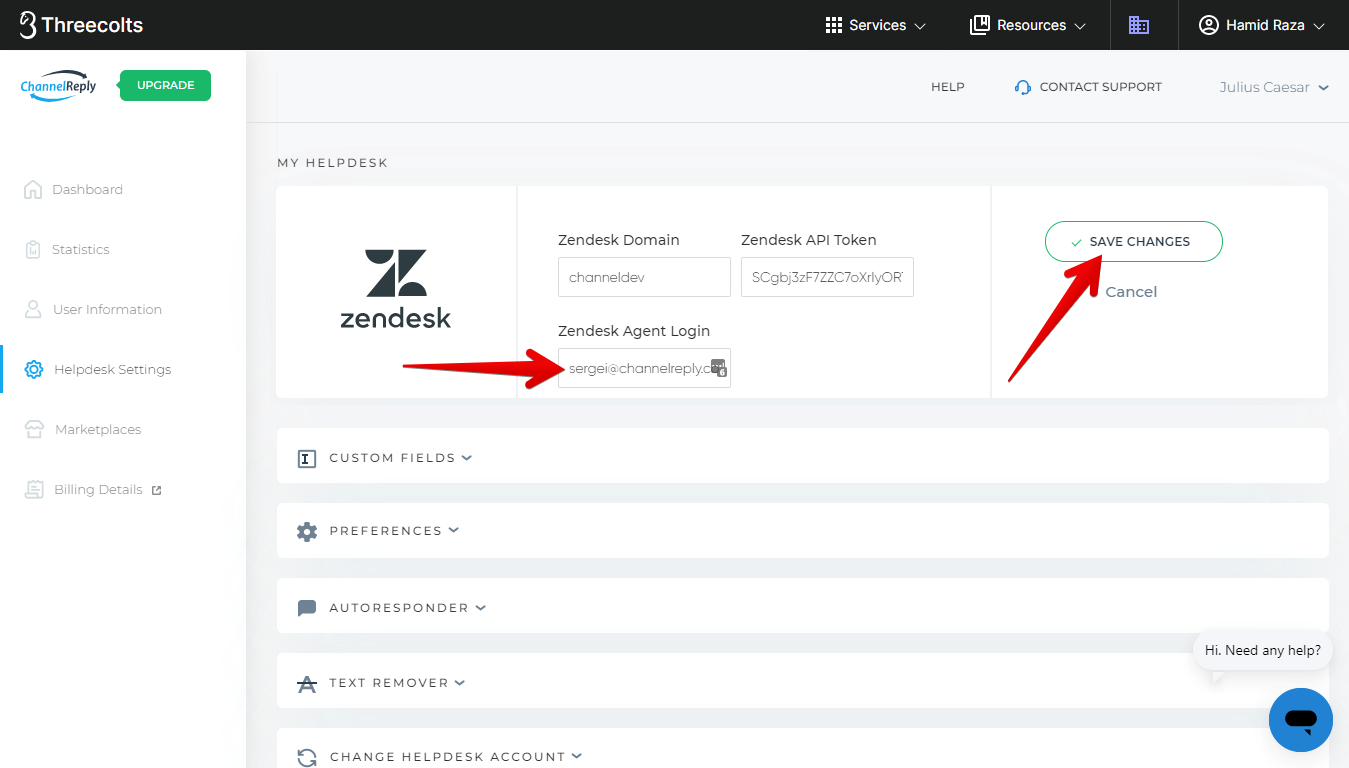Click the Cancel link
Image resolution: width=1349 pixels, height=768 pixels.
point(1131,292)
